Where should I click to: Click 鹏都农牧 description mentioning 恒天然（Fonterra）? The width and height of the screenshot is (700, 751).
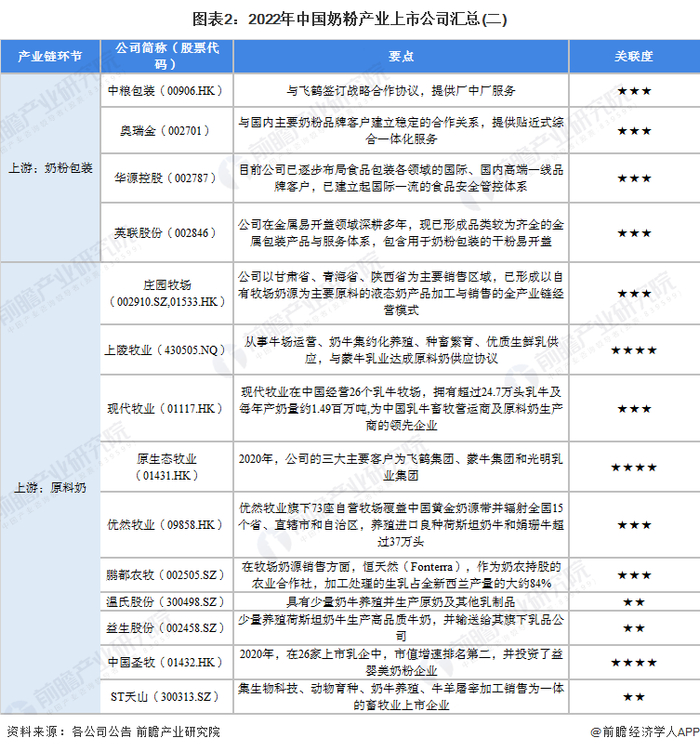[401, 575]
